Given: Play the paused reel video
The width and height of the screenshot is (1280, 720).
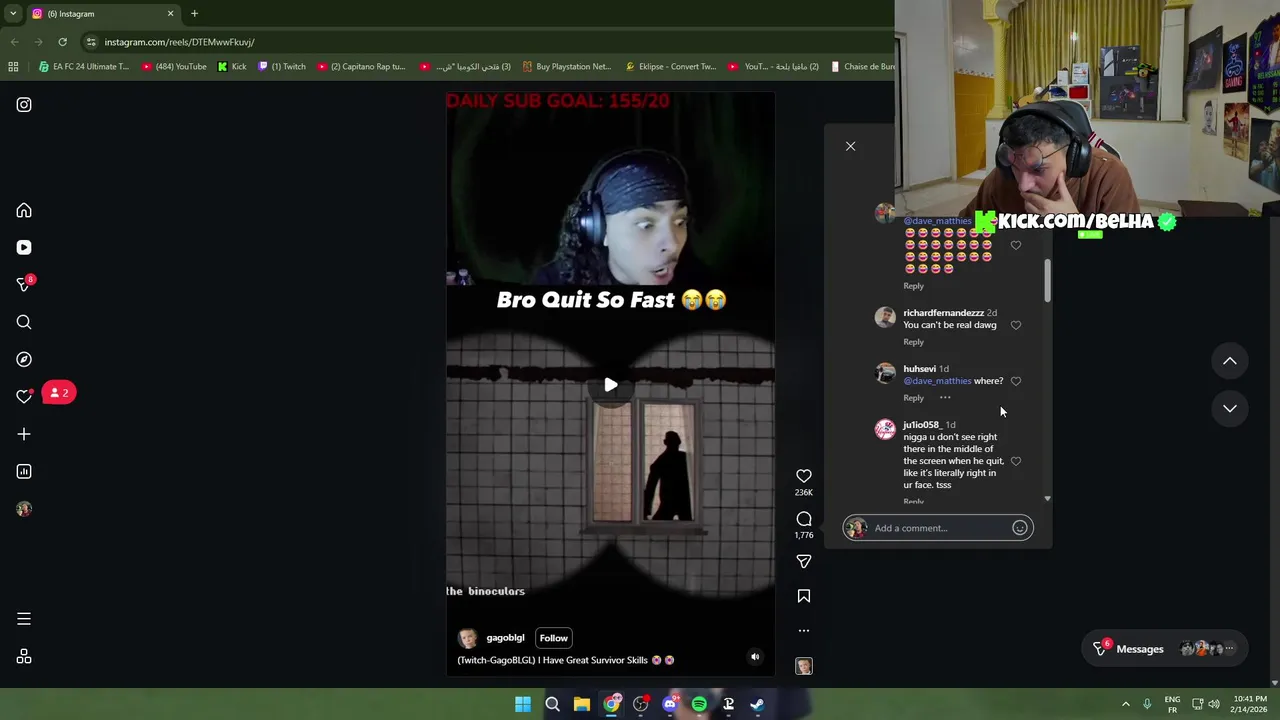Looking at the screenshot, I should coord(611,385).
